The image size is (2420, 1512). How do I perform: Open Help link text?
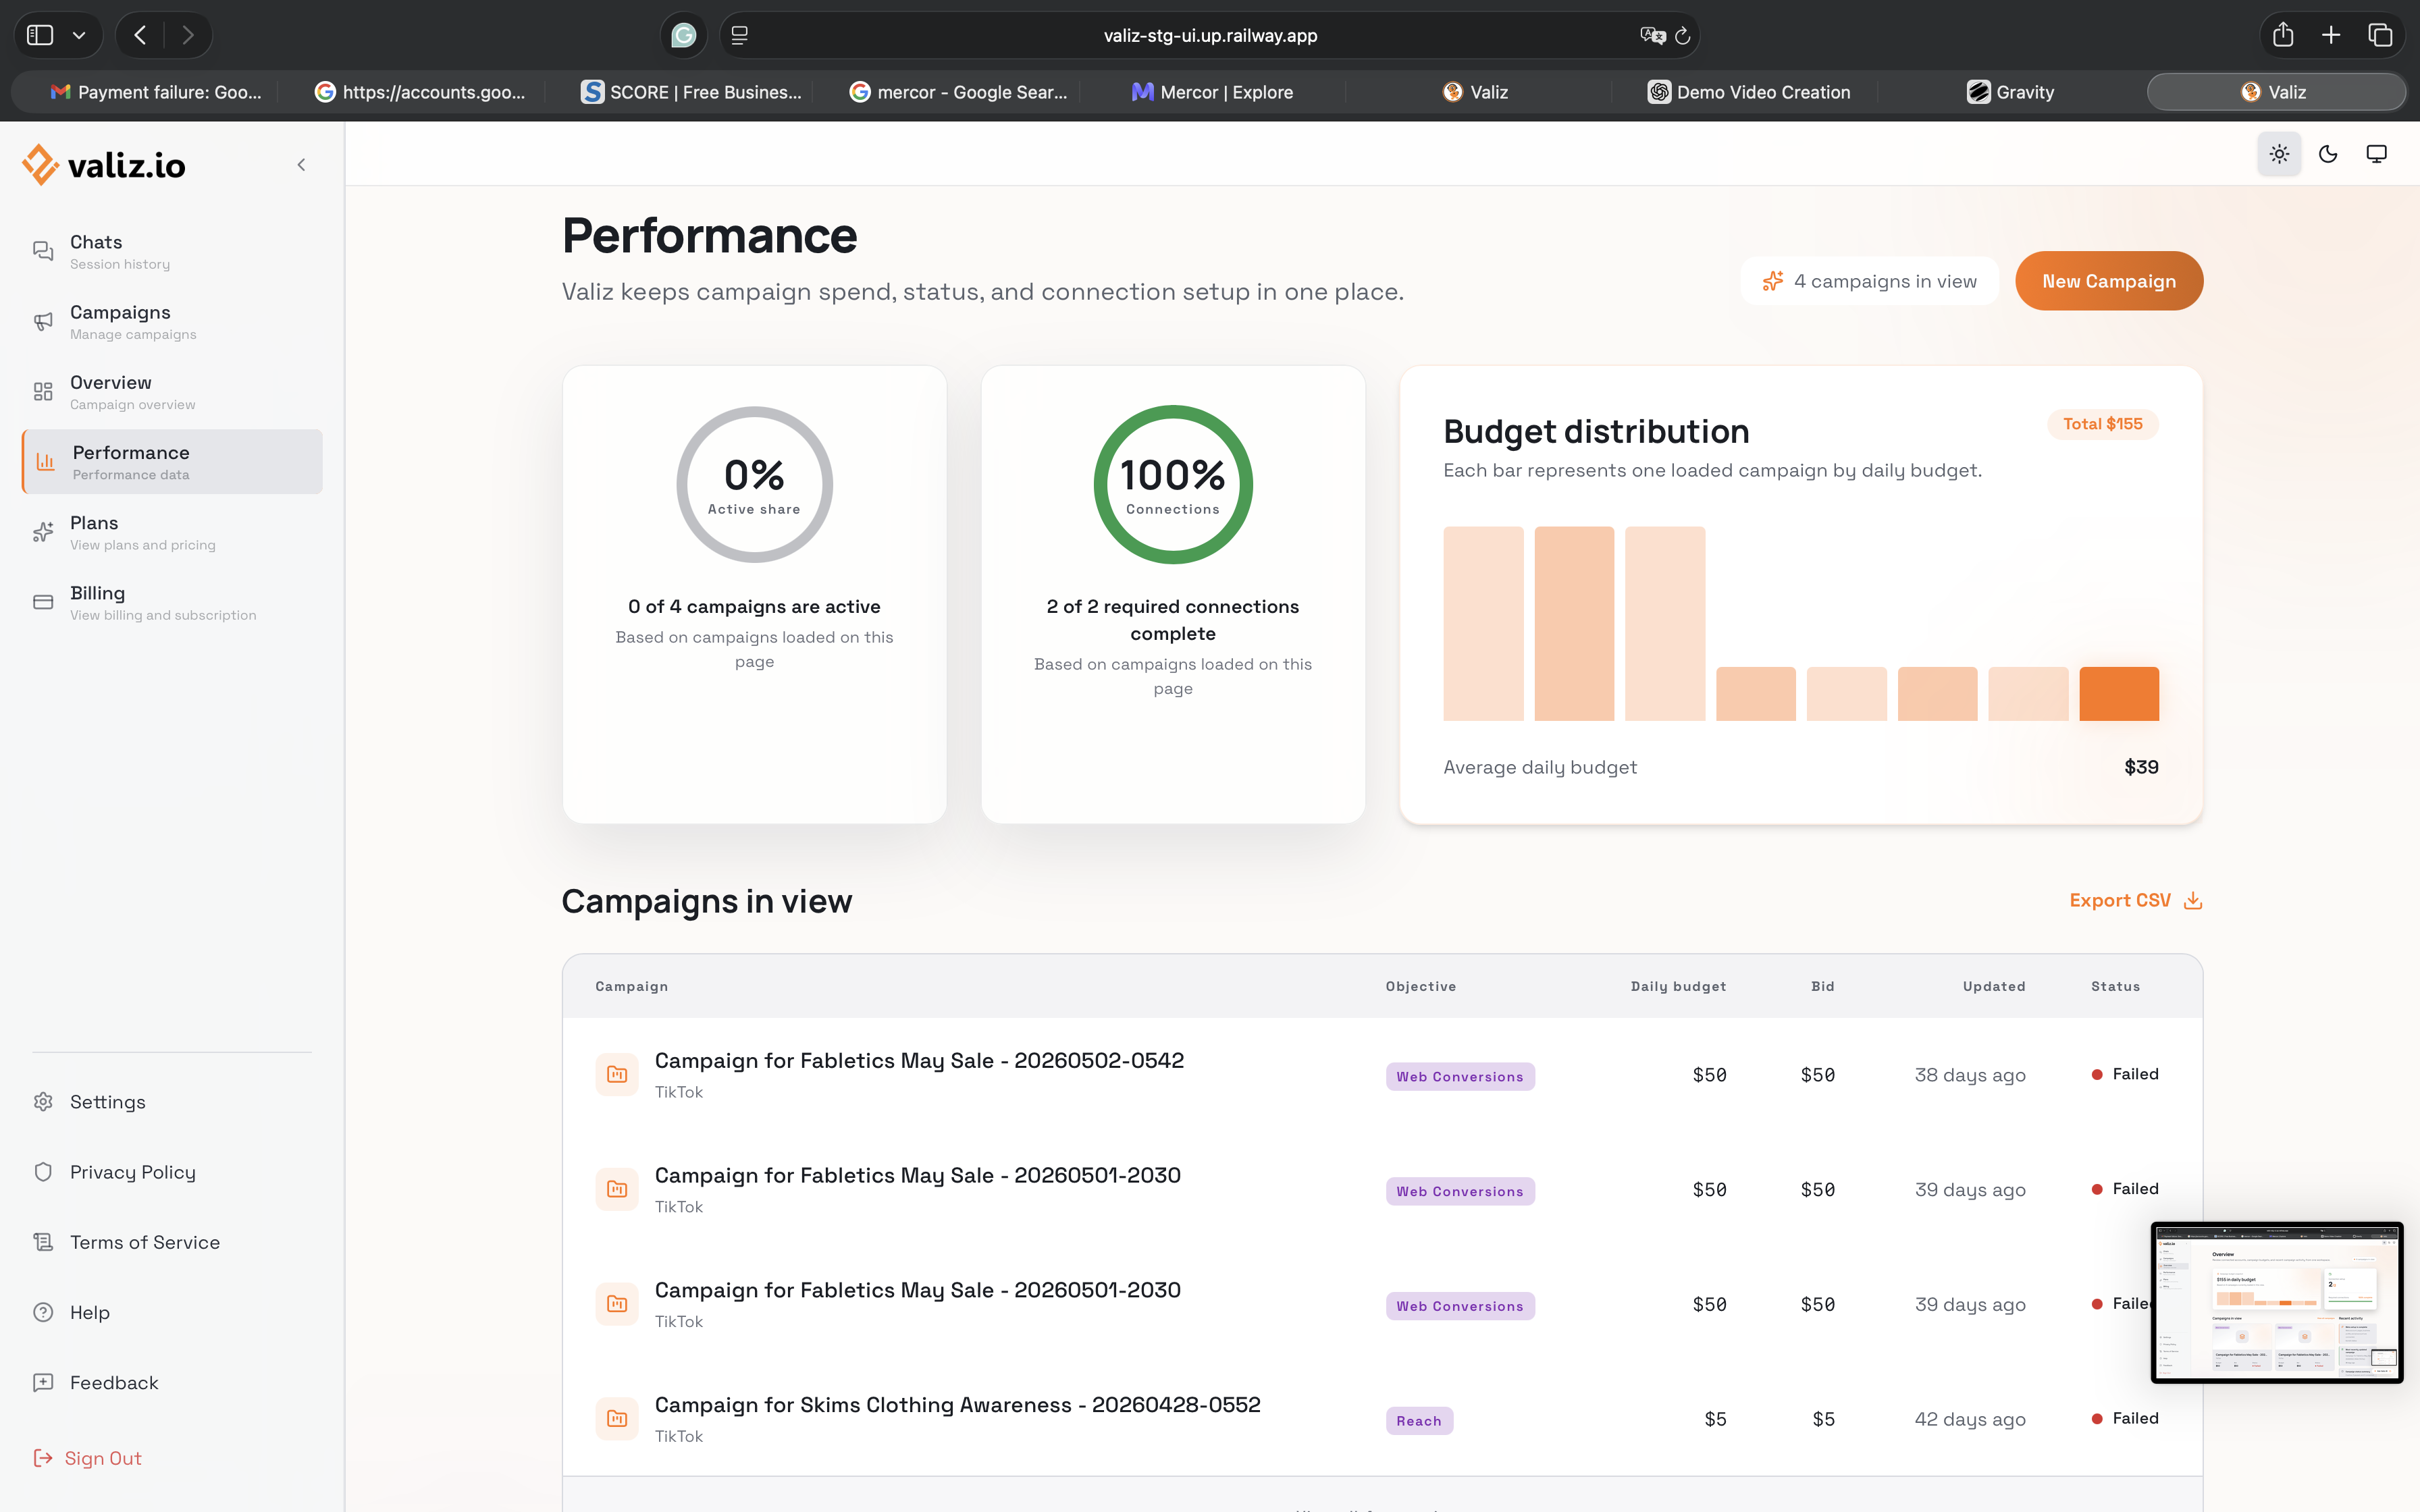pos(90,1312)
